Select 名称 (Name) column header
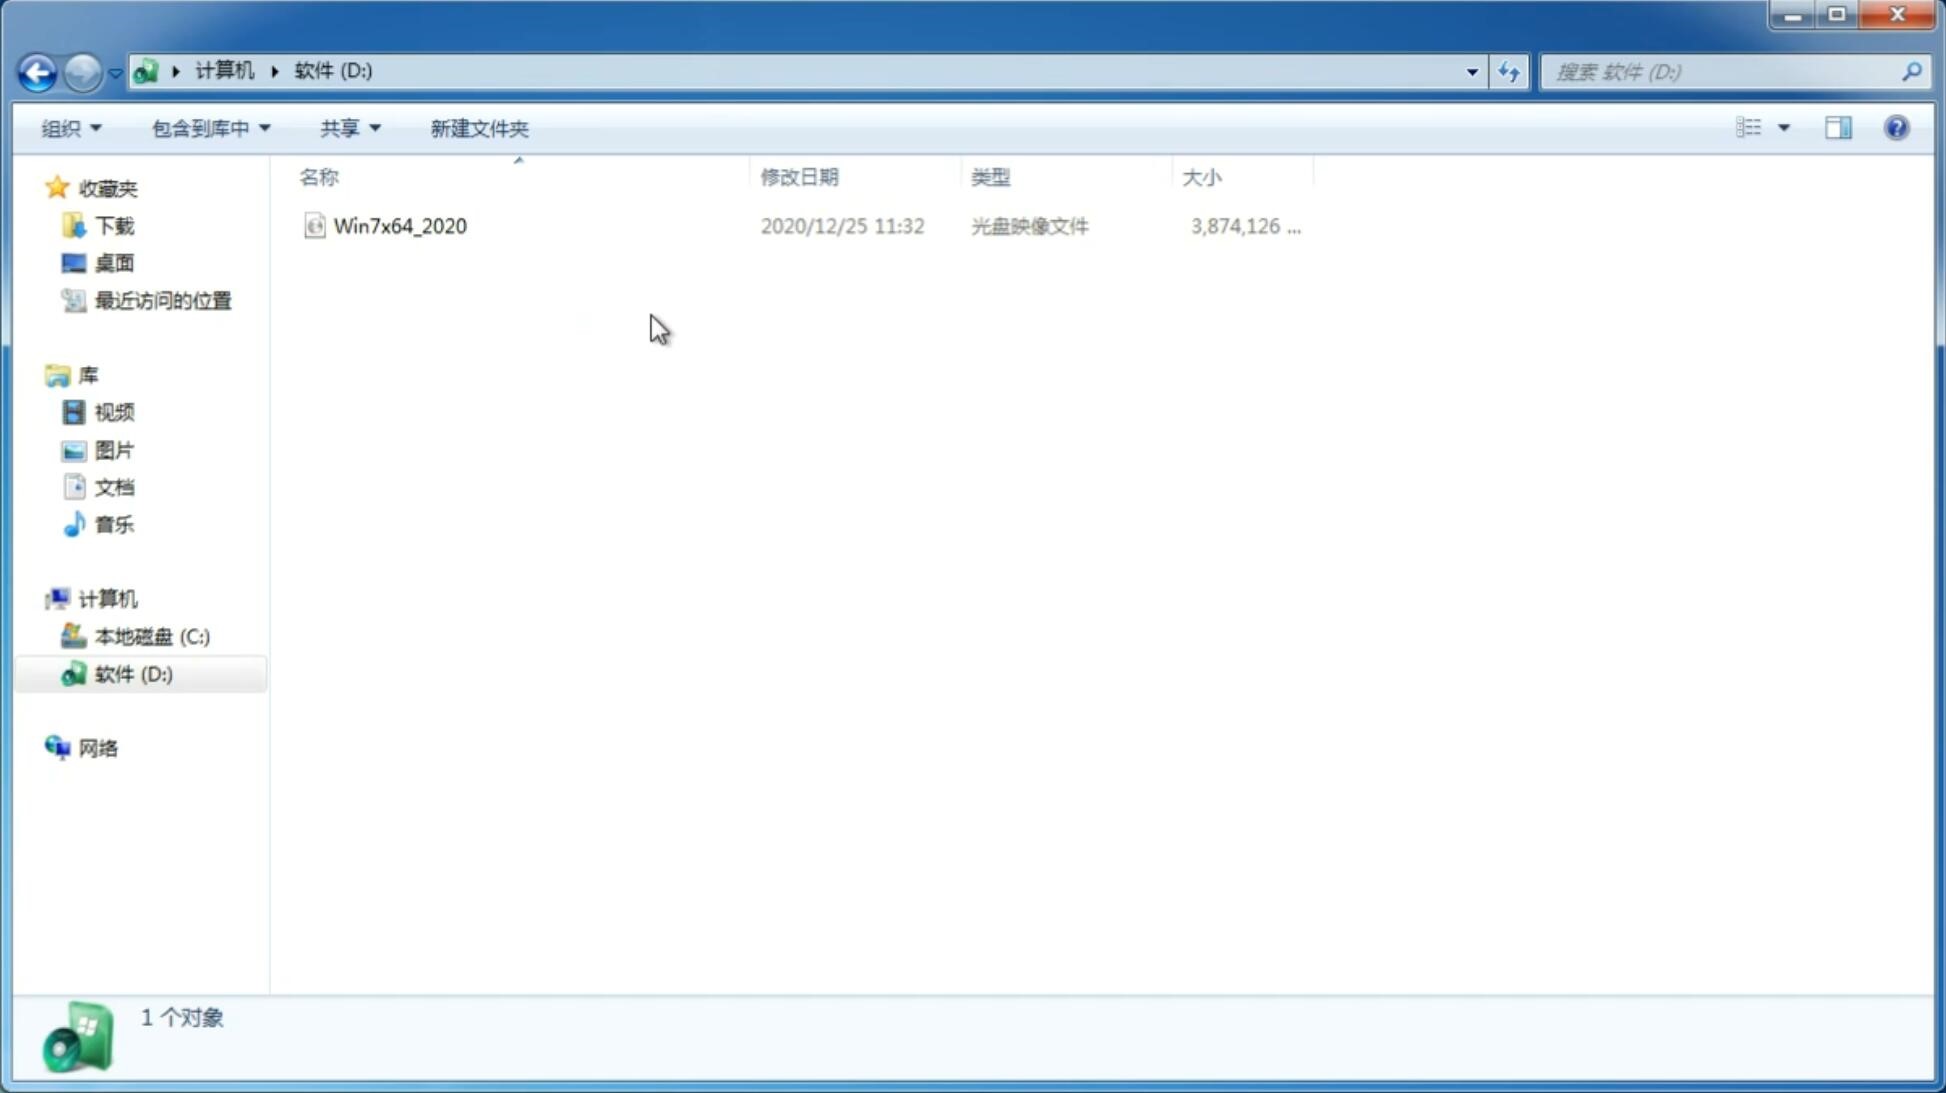The height and width of the screenshot is (1093, 1946). click(x=318, y=175)
